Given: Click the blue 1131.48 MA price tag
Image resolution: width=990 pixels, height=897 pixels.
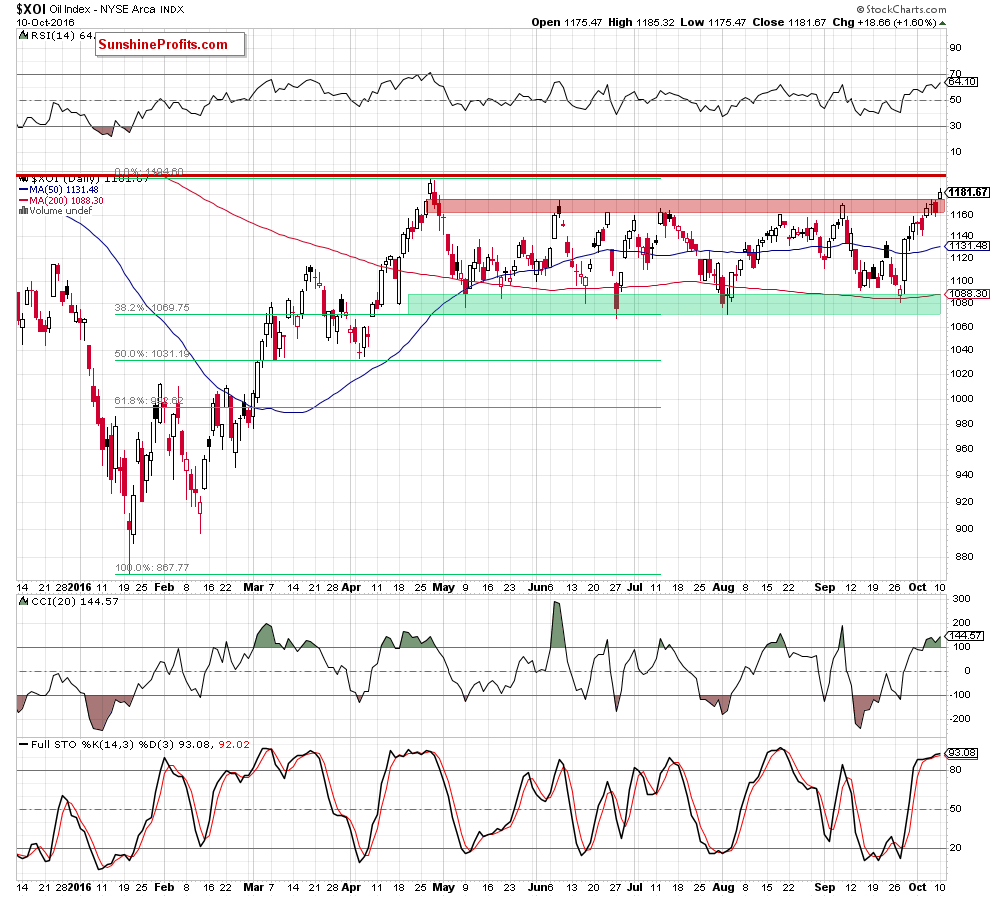Looking at the screenshot, I should 967,246.
